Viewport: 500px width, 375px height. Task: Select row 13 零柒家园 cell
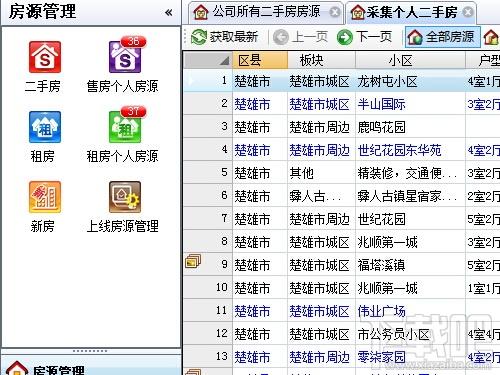click(x=410, y=357)
